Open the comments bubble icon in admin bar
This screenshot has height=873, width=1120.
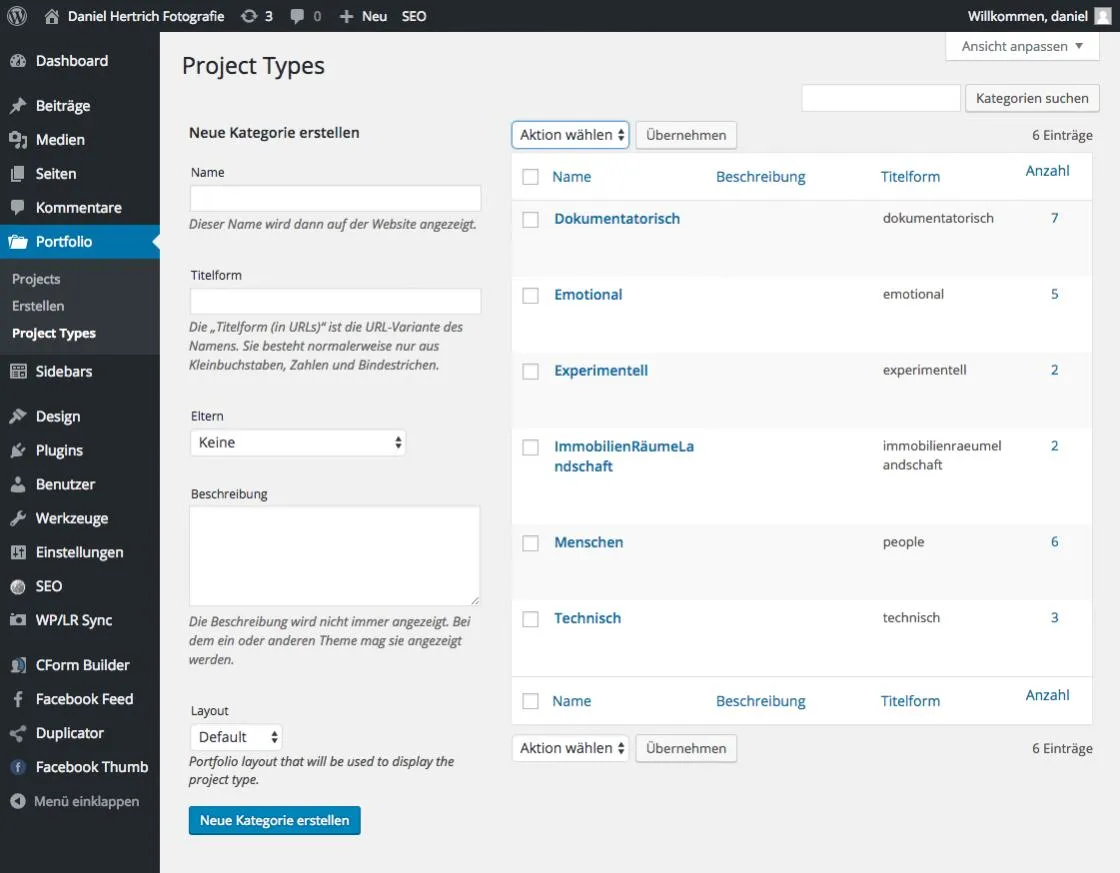click(297, 16)
